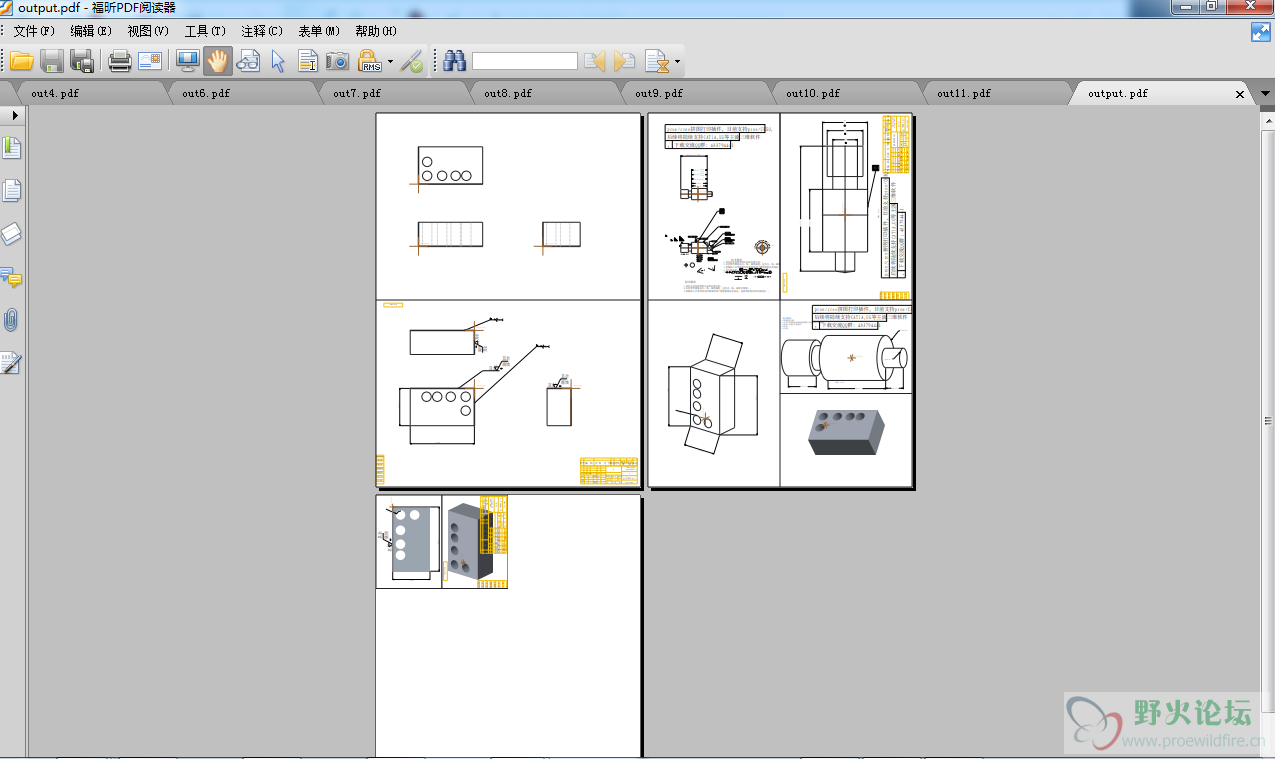The height and width of the screenshot is (759, 1275).
Task: Open the search options dropdown arrow
Action: [x=678, y=62]
